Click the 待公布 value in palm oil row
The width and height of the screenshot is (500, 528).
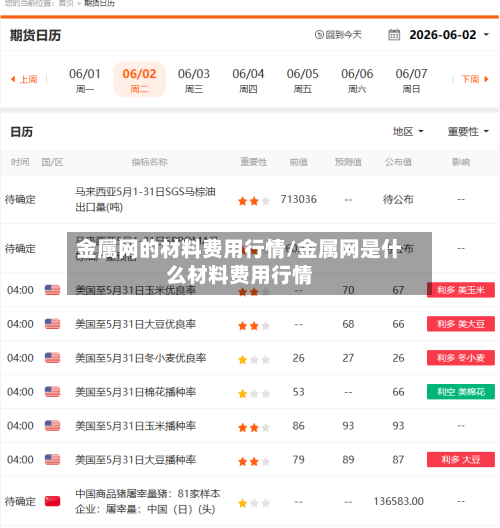click(398, 199)
